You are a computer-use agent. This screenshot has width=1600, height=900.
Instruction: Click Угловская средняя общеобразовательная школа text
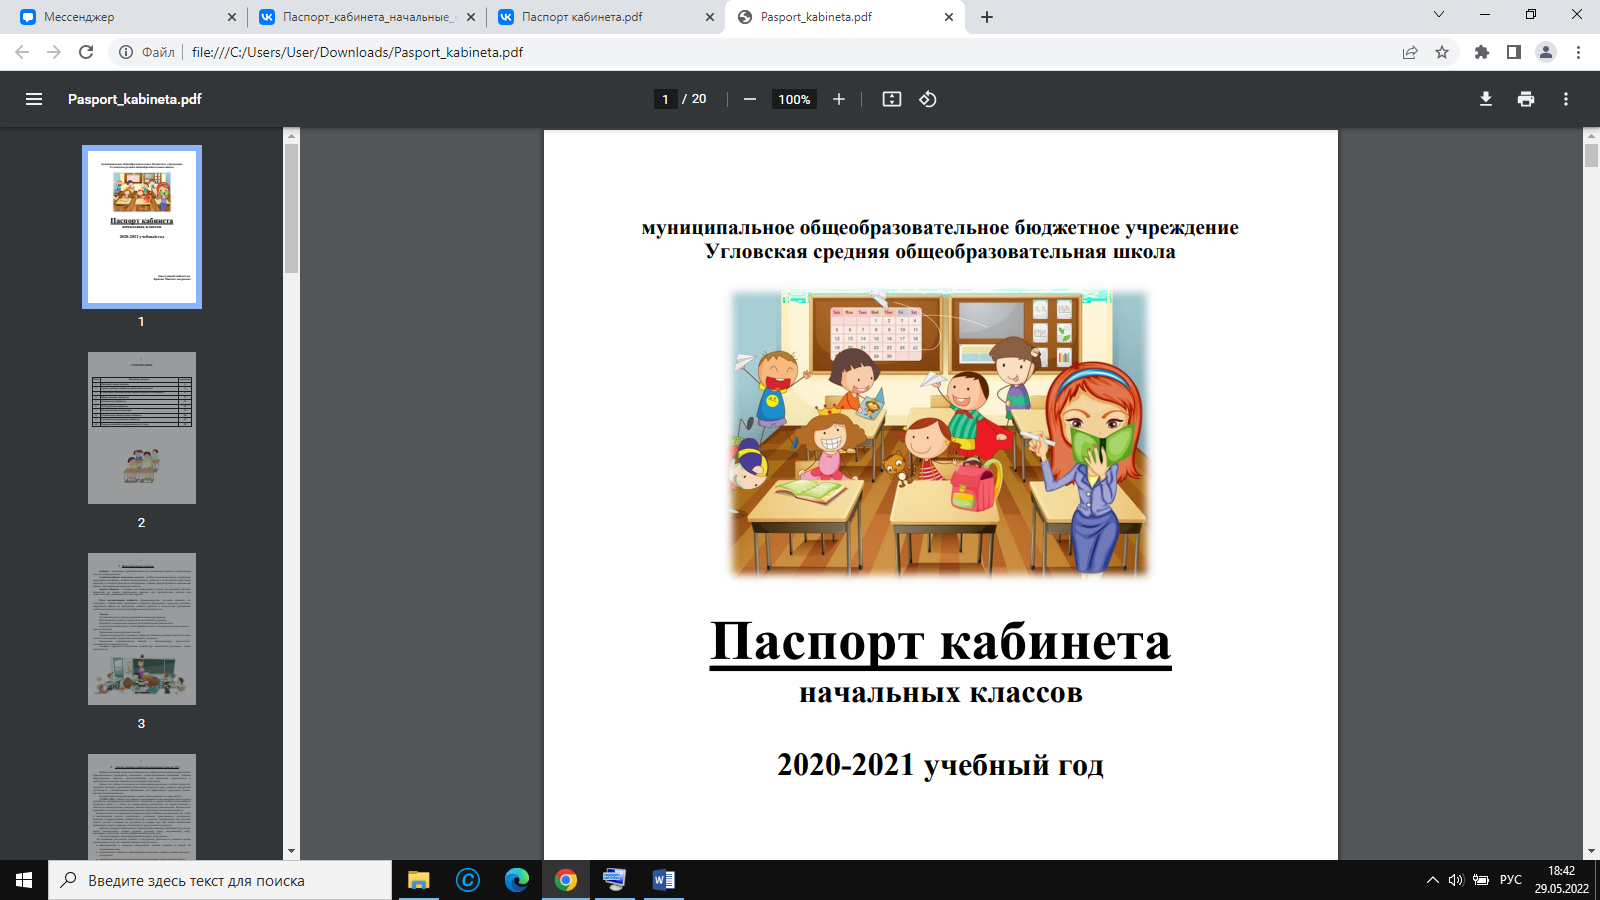click(940, 252)
